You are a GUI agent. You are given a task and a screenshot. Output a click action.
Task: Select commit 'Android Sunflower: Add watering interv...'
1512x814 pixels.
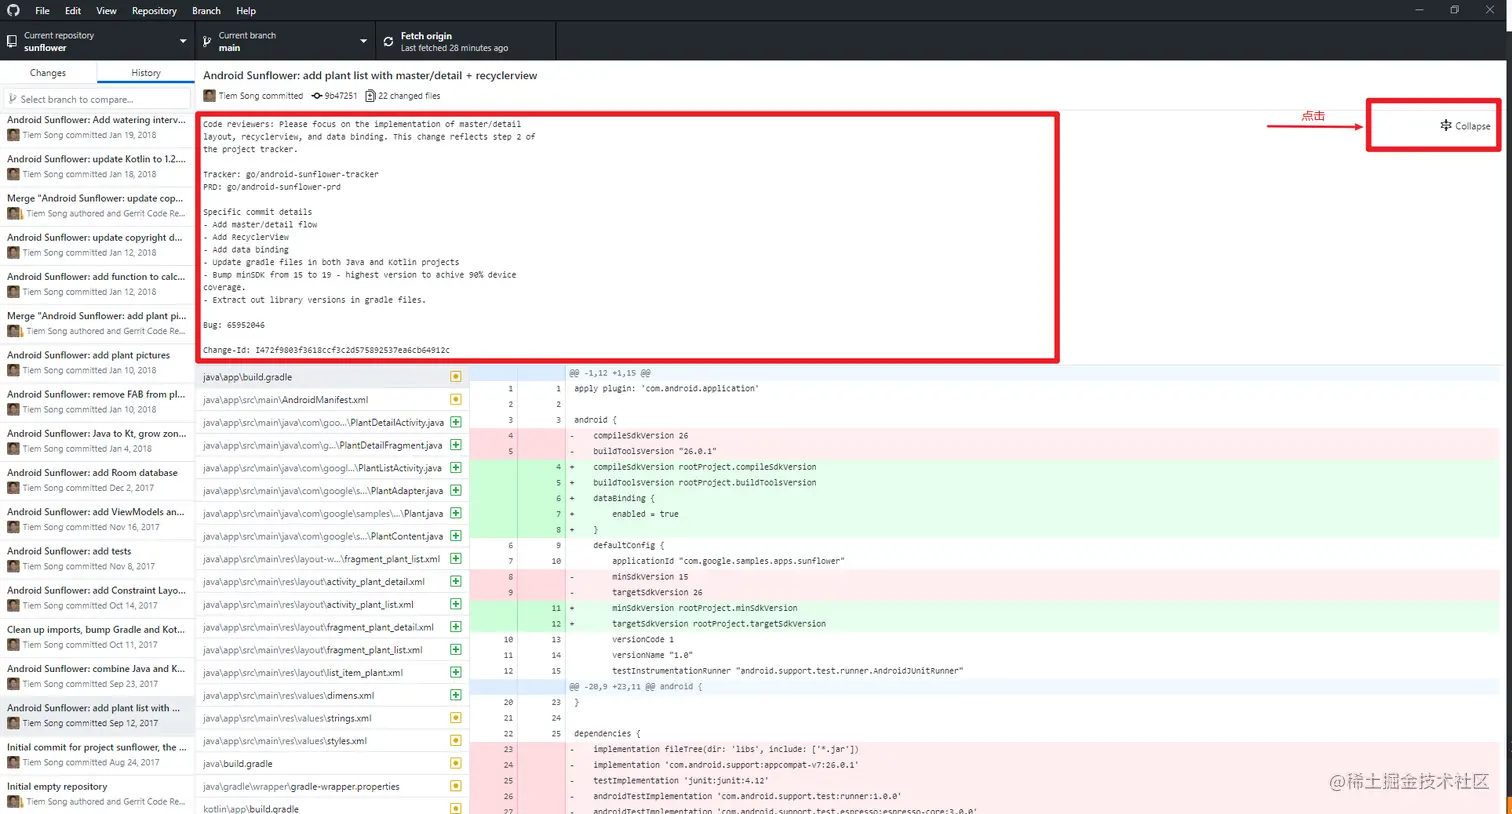point(97,127)
